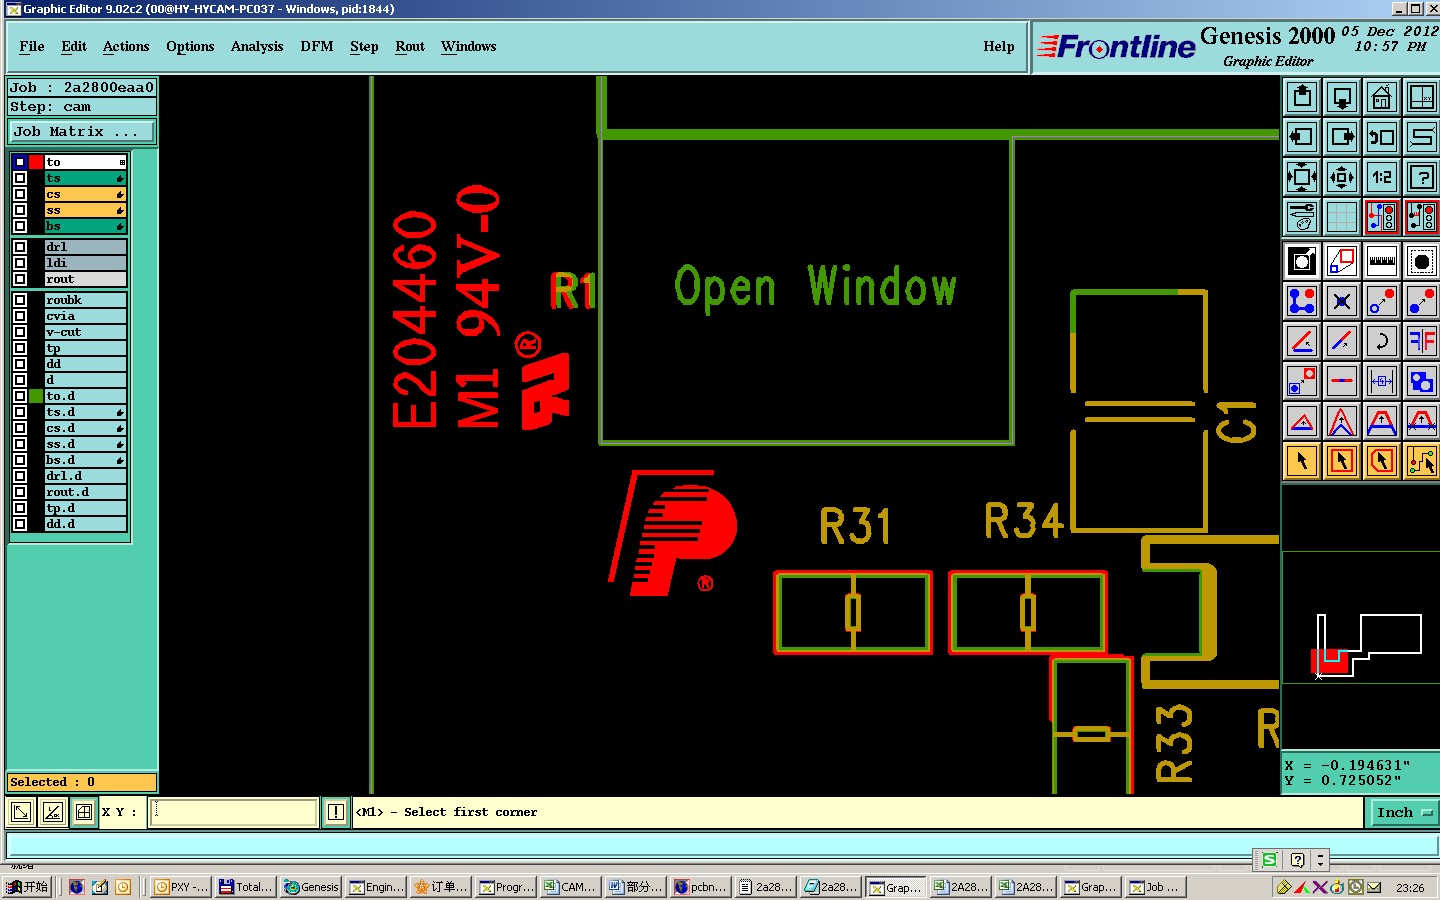The width and height of the screenshot is (1440, 900).
Task: Click the ruler measure tool icon
Action: click(1382, 261)
